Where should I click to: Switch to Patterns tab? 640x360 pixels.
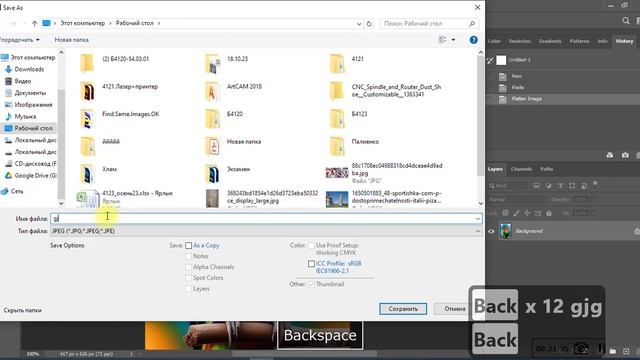[579, 41]
